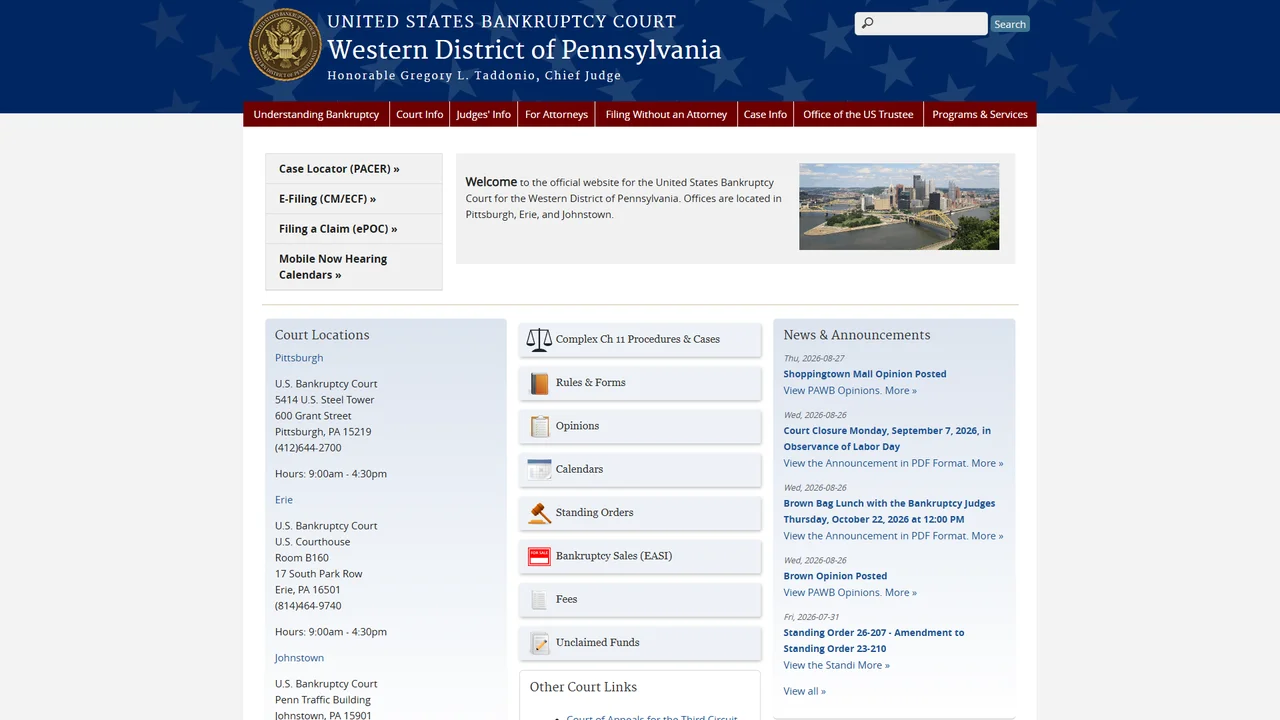1280x720 pixels.
Task: Click the calendar icon beside Calendars
Action: [540, 469]
